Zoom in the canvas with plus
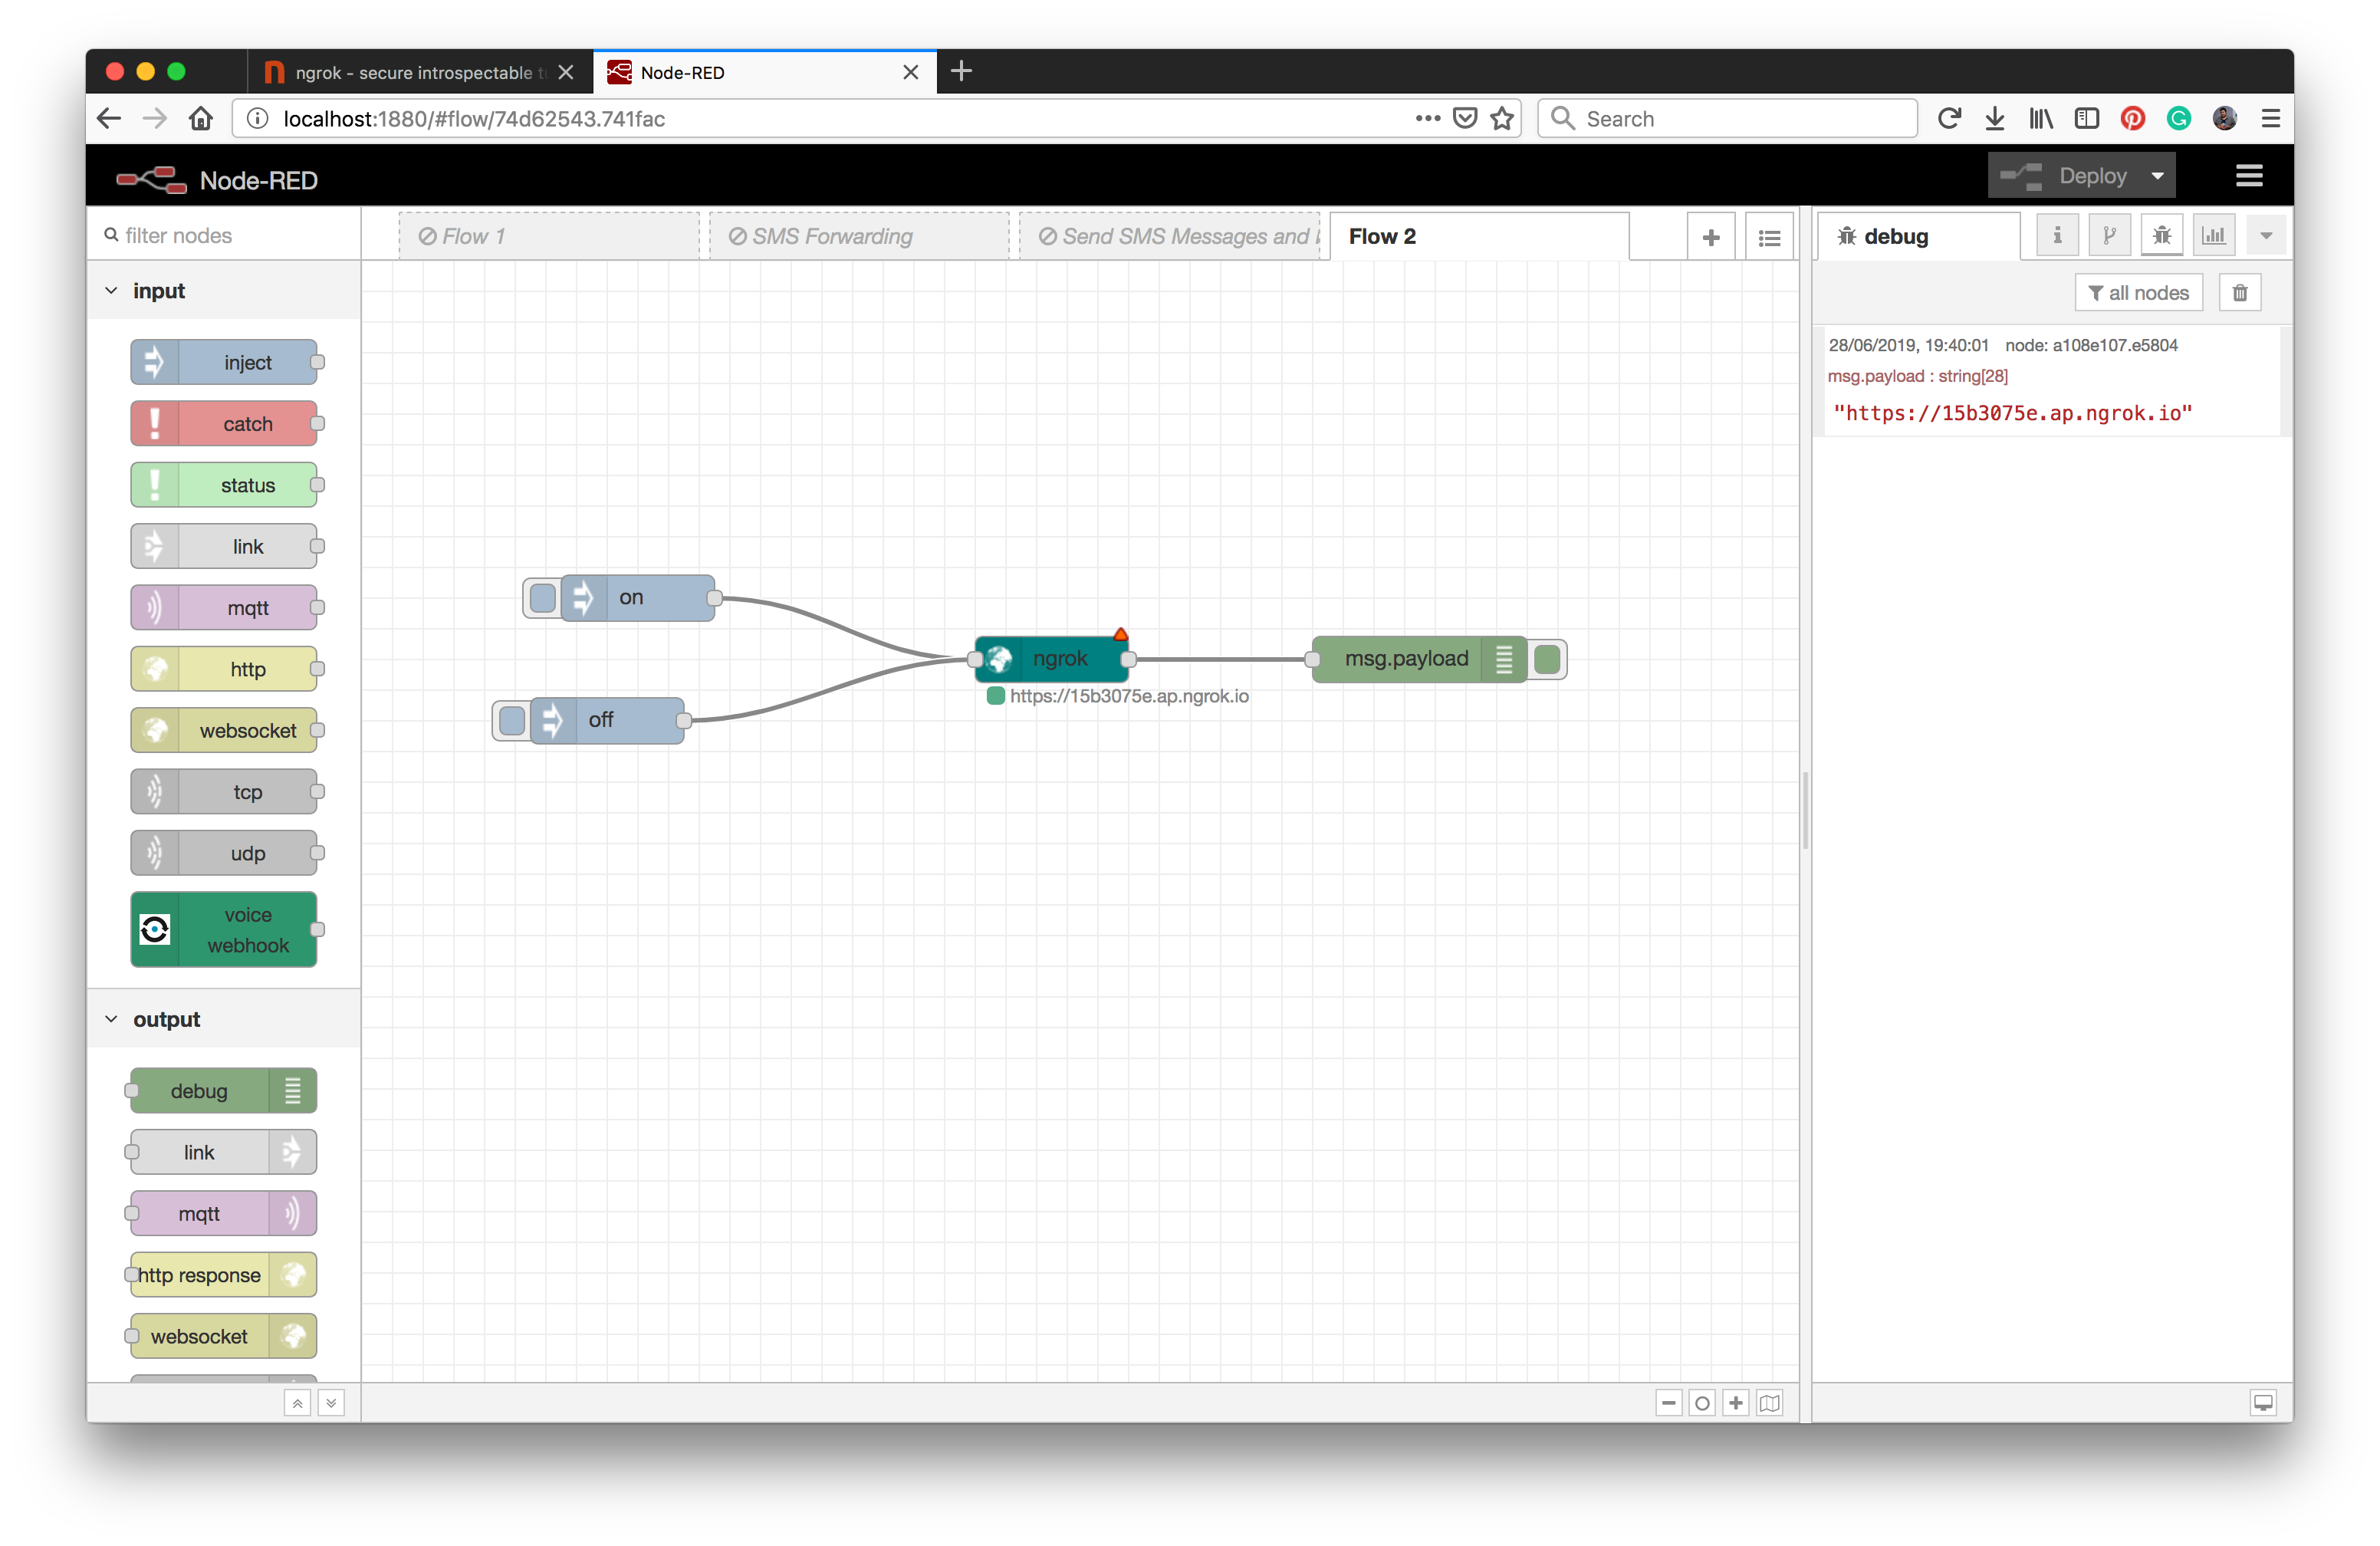This screenshot has width=2380, height=1546. coord(1736,1403)
